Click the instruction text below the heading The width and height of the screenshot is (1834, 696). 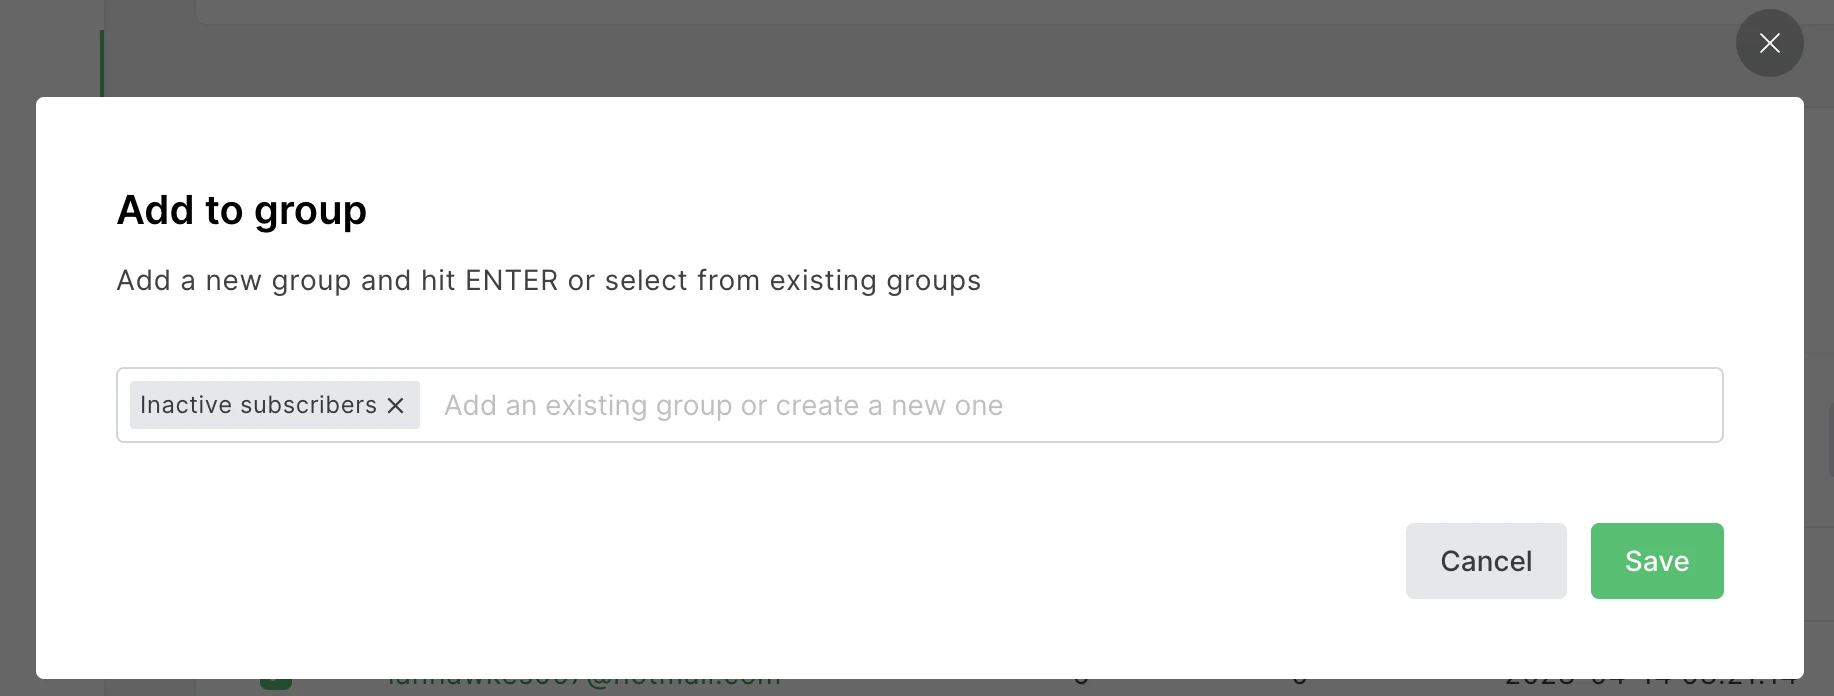click(x=548, y=280)
